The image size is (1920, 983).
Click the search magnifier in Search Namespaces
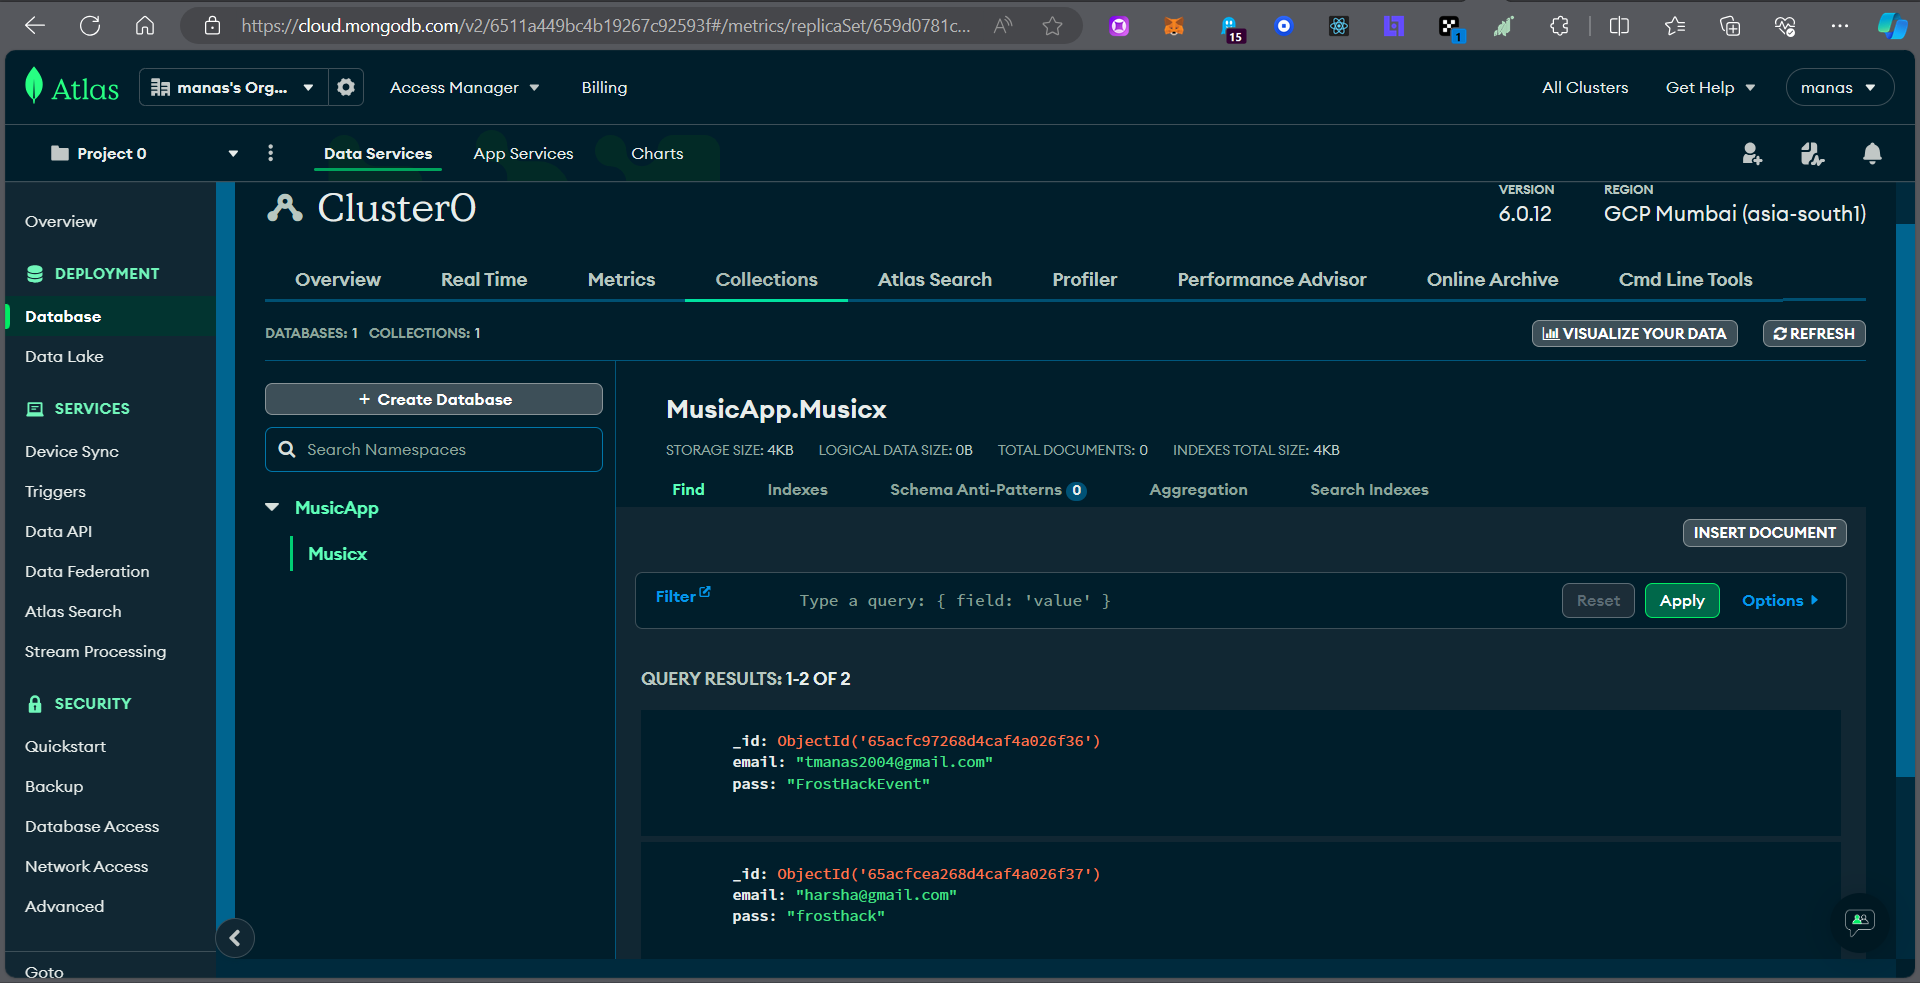coord(288,449)
